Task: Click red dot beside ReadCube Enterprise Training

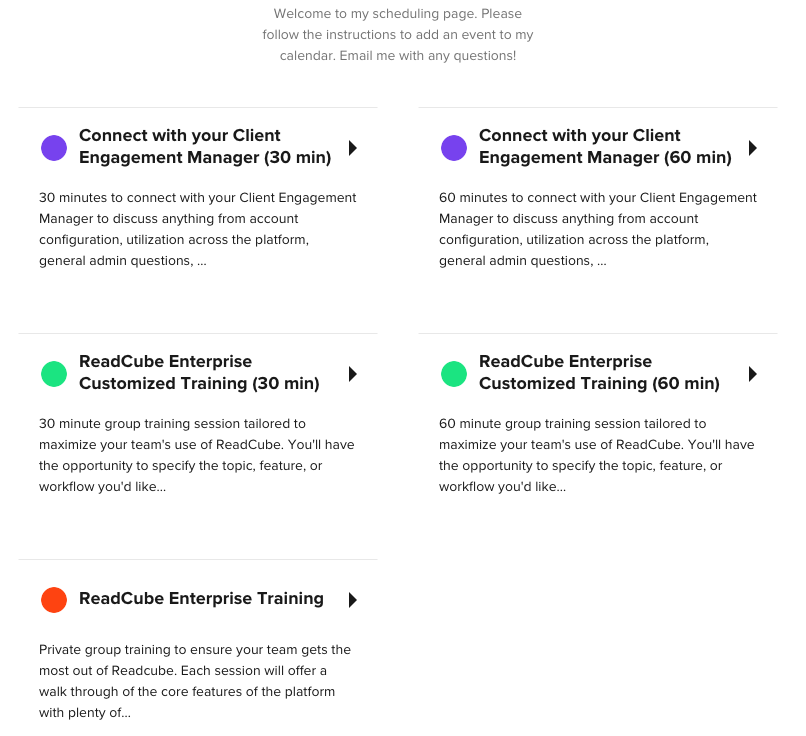Action: [x=54, y=600]
